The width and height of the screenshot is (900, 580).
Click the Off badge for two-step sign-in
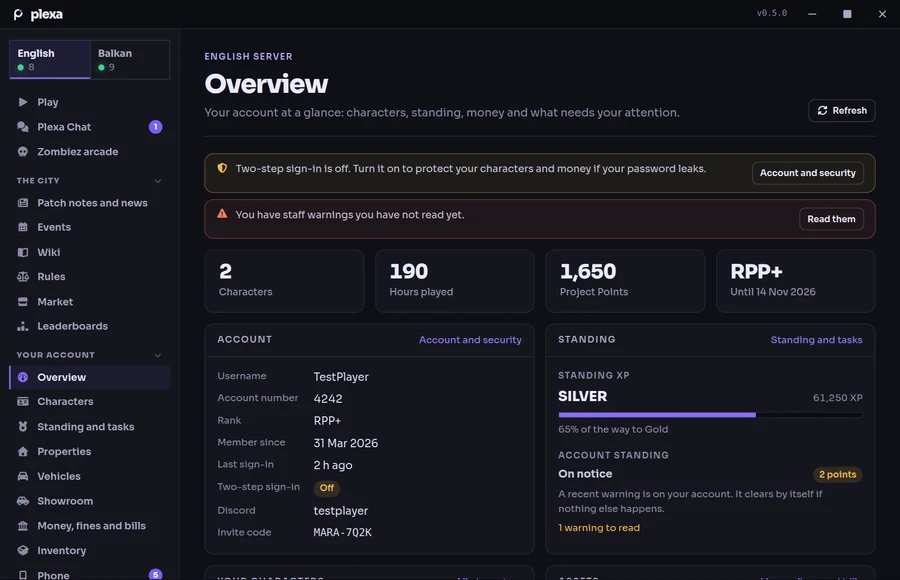point(327,488)
